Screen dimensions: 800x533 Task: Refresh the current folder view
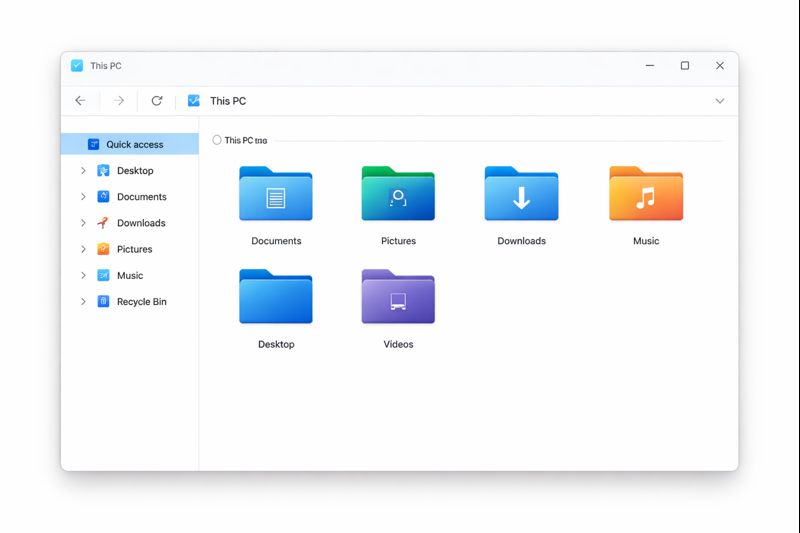point(157,100)
